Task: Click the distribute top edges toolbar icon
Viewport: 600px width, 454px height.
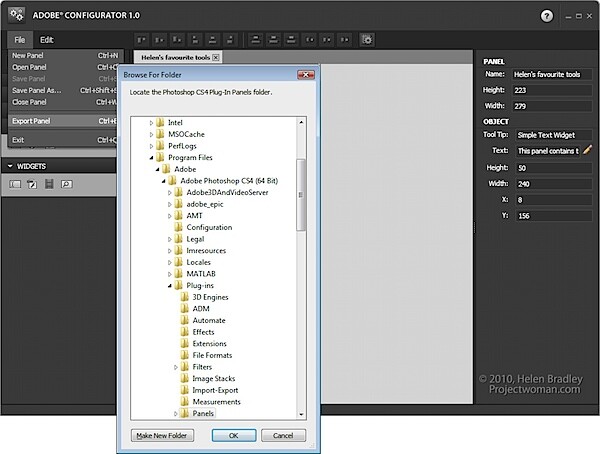Action: click(256, 39)
